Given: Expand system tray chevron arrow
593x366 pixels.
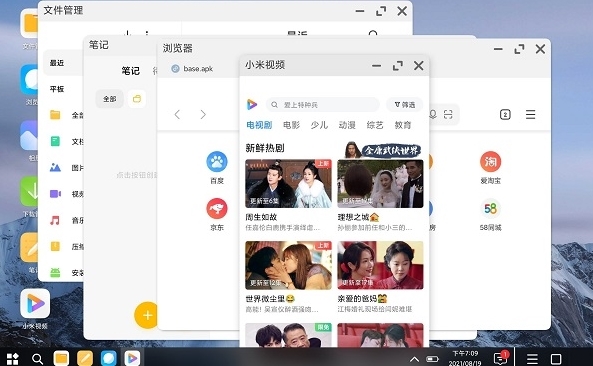Looking at the screenshot, I should pos(414,359).
